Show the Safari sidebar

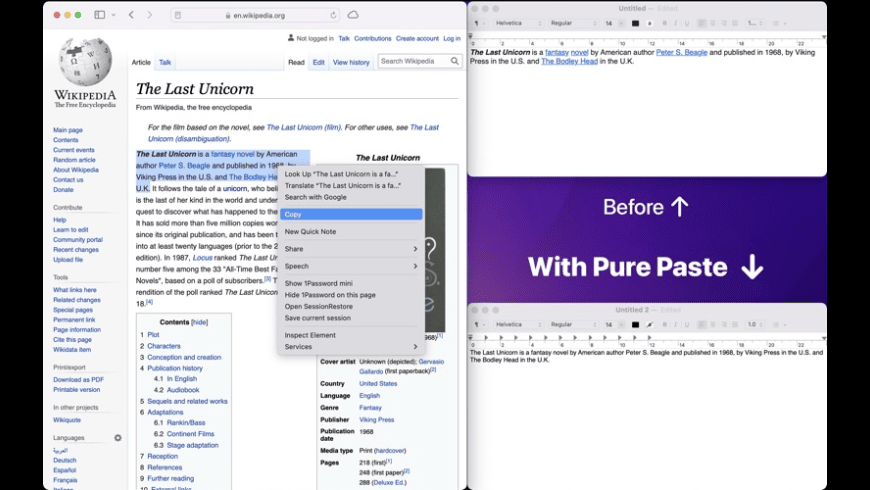pyautogui.click(x=100, y=15)
